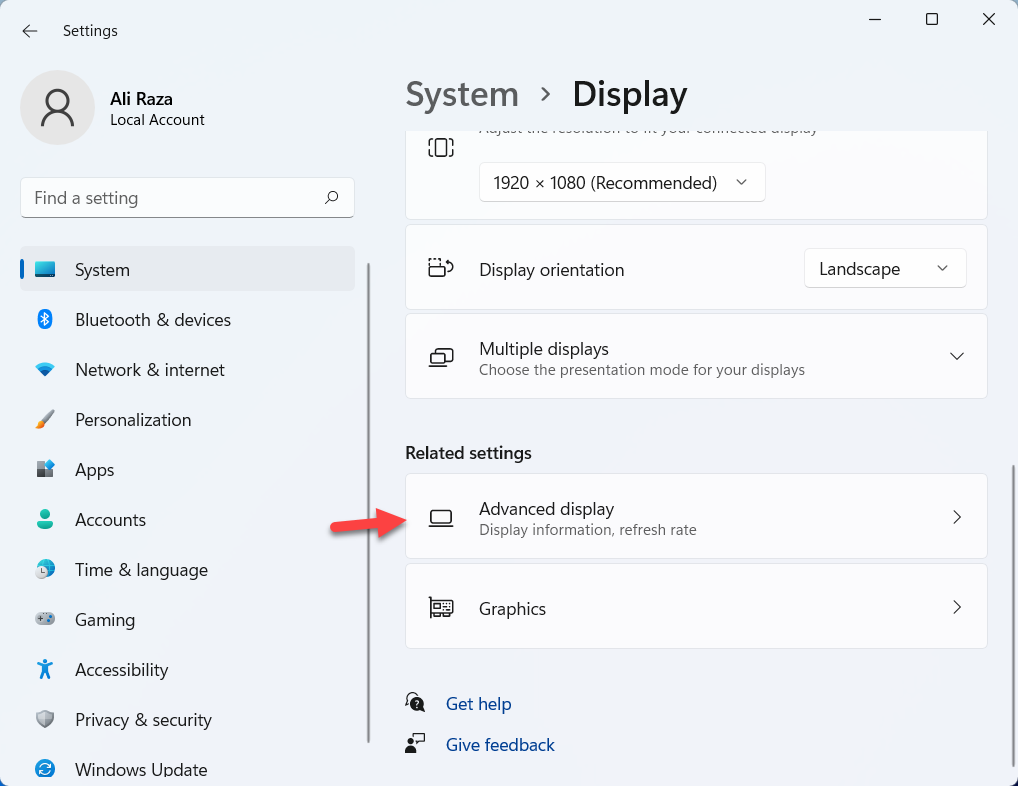Open Accessibility settings via its icon
1018x786 pixels.
(x=45, y=669)
